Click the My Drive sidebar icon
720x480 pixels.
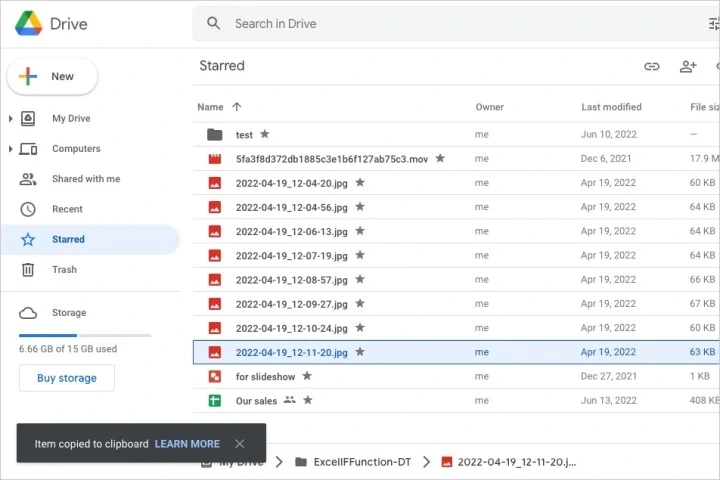(28, 119)
